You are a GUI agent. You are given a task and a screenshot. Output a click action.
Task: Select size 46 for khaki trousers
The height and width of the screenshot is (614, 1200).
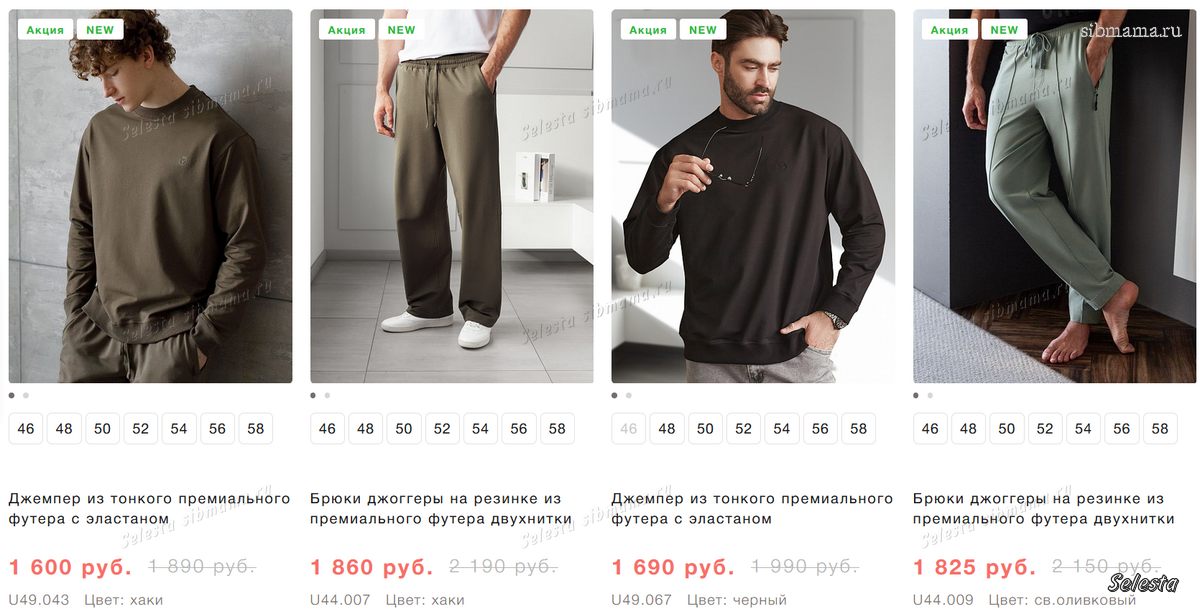tap(327, 428)
